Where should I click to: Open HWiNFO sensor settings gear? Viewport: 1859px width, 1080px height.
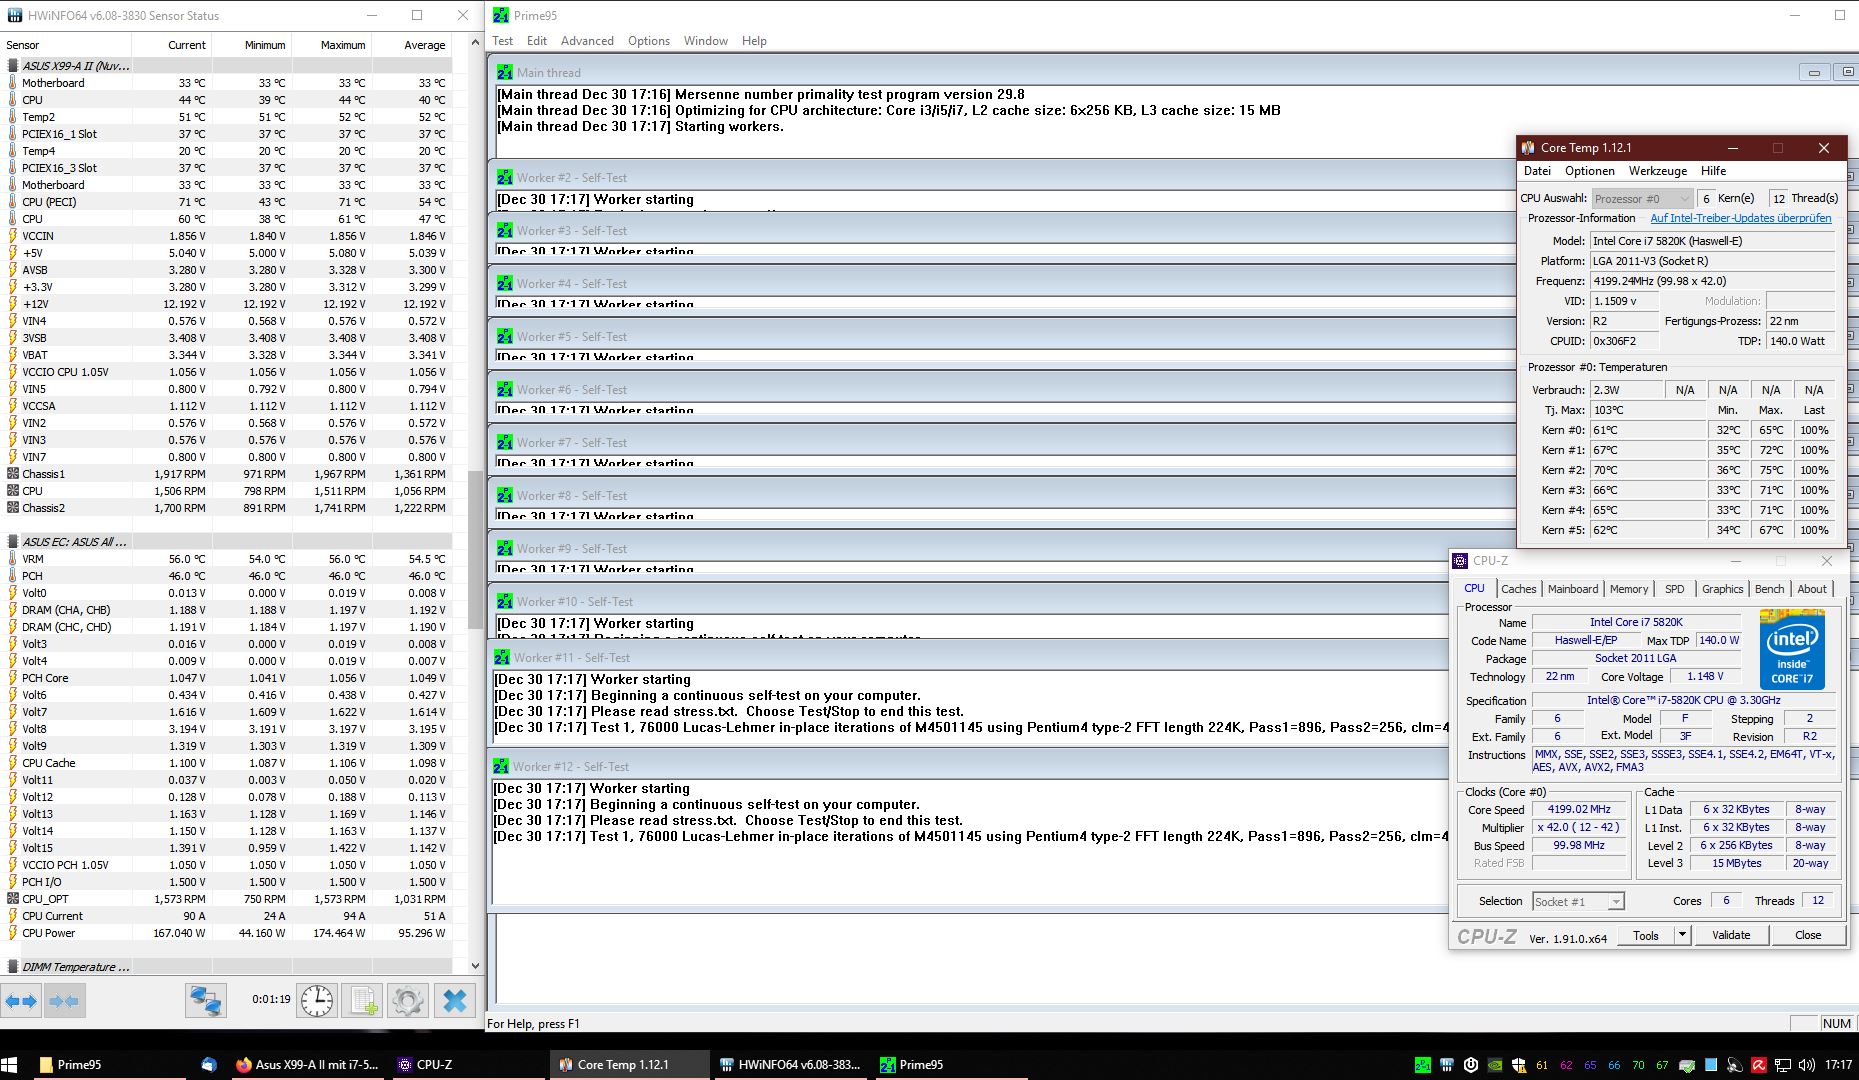407,1000
